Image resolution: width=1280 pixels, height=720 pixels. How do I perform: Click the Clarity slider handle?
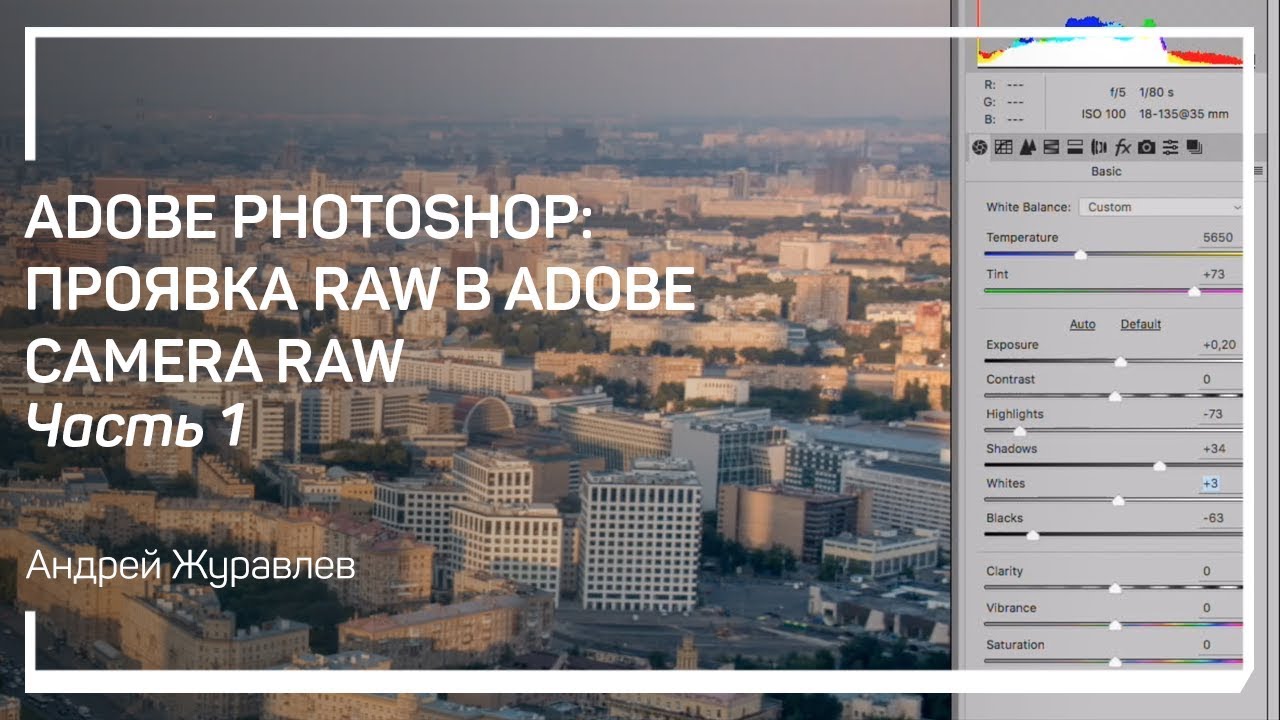point(1115,589)
